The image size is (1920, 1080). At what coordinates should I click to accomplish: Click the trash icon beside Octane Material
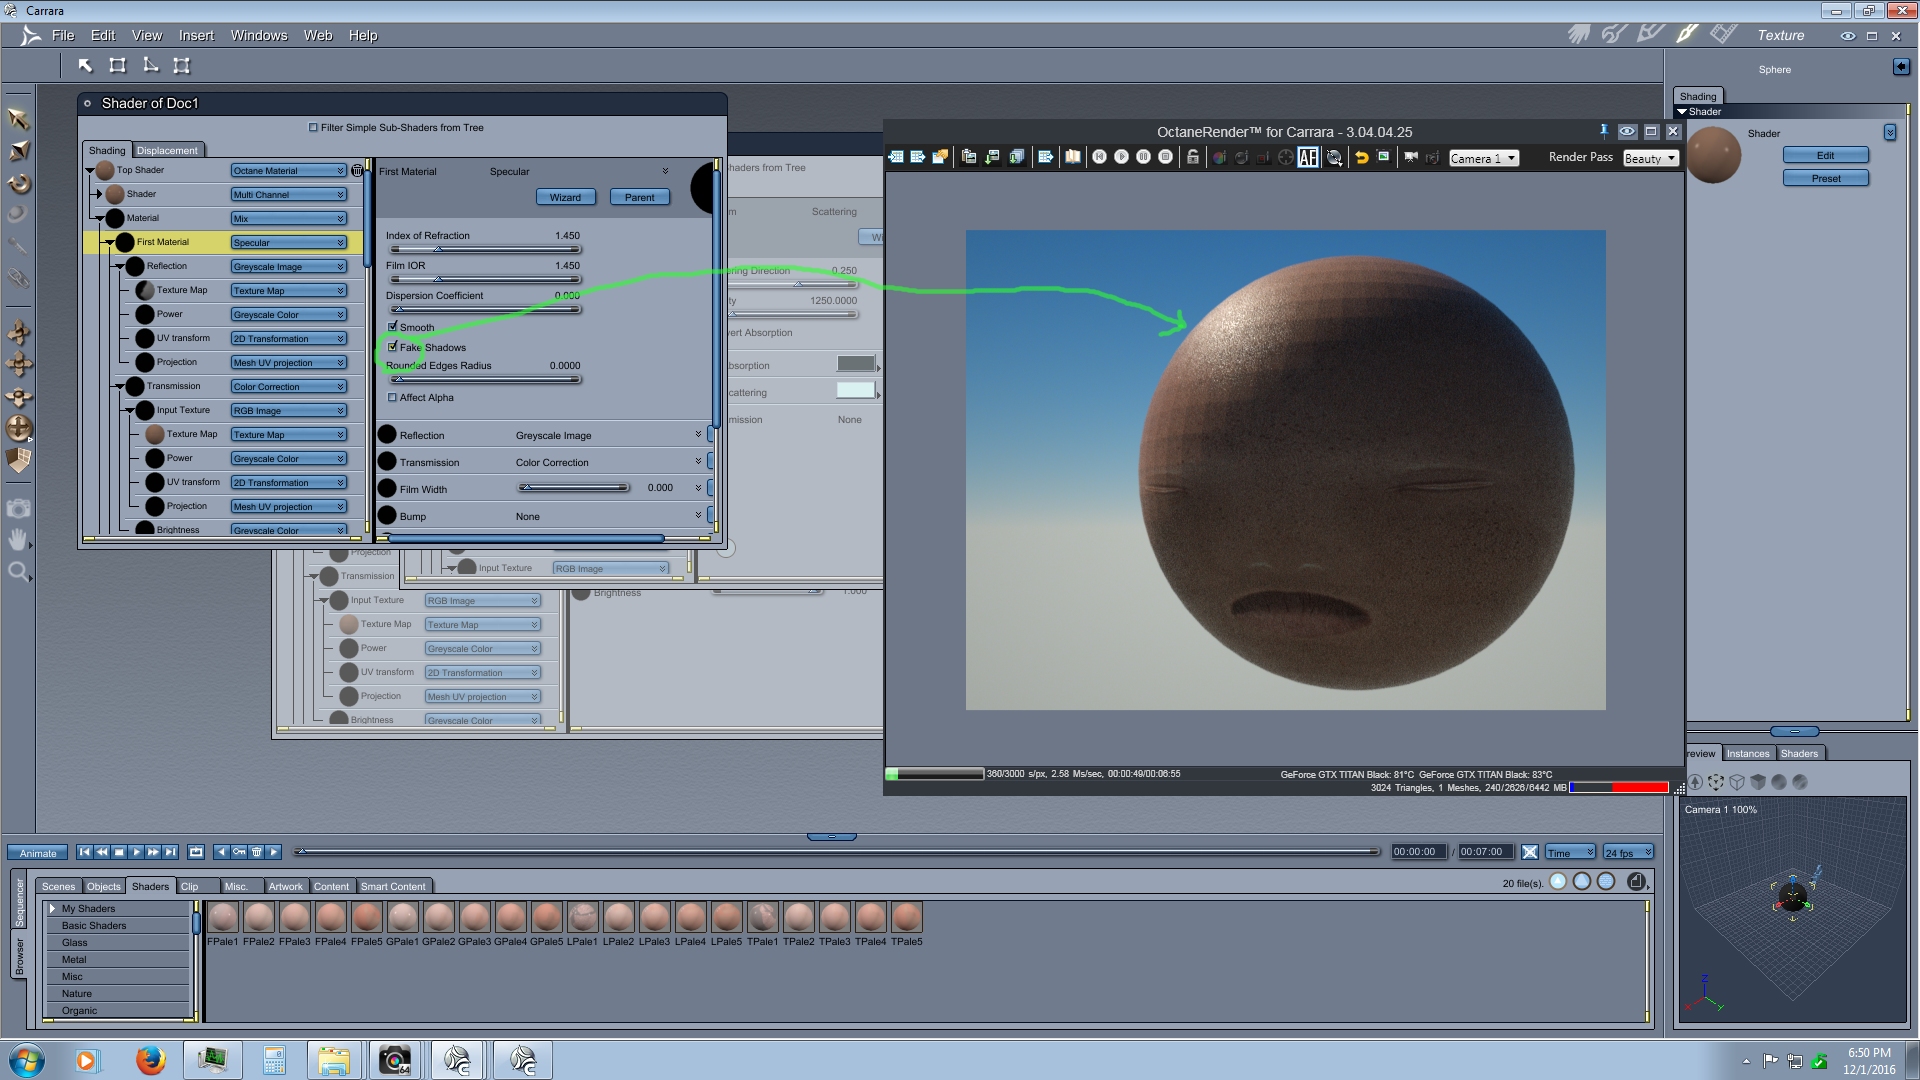tap(357, 171)
